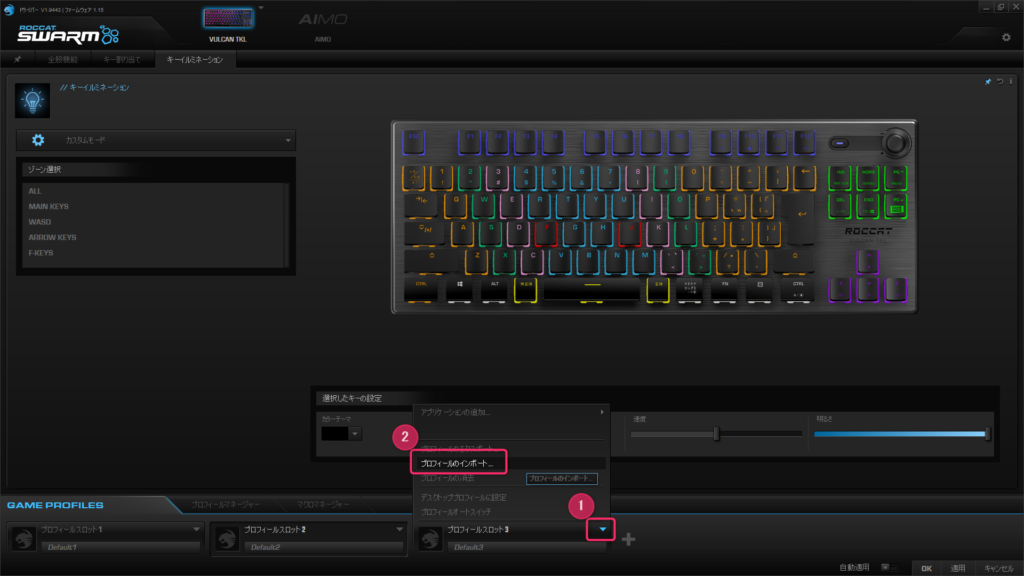Image resolution: width=1024 pixels, height=576 pixels.
Task: Pin the key illumination panel
Action: click(x=987, y=82)
